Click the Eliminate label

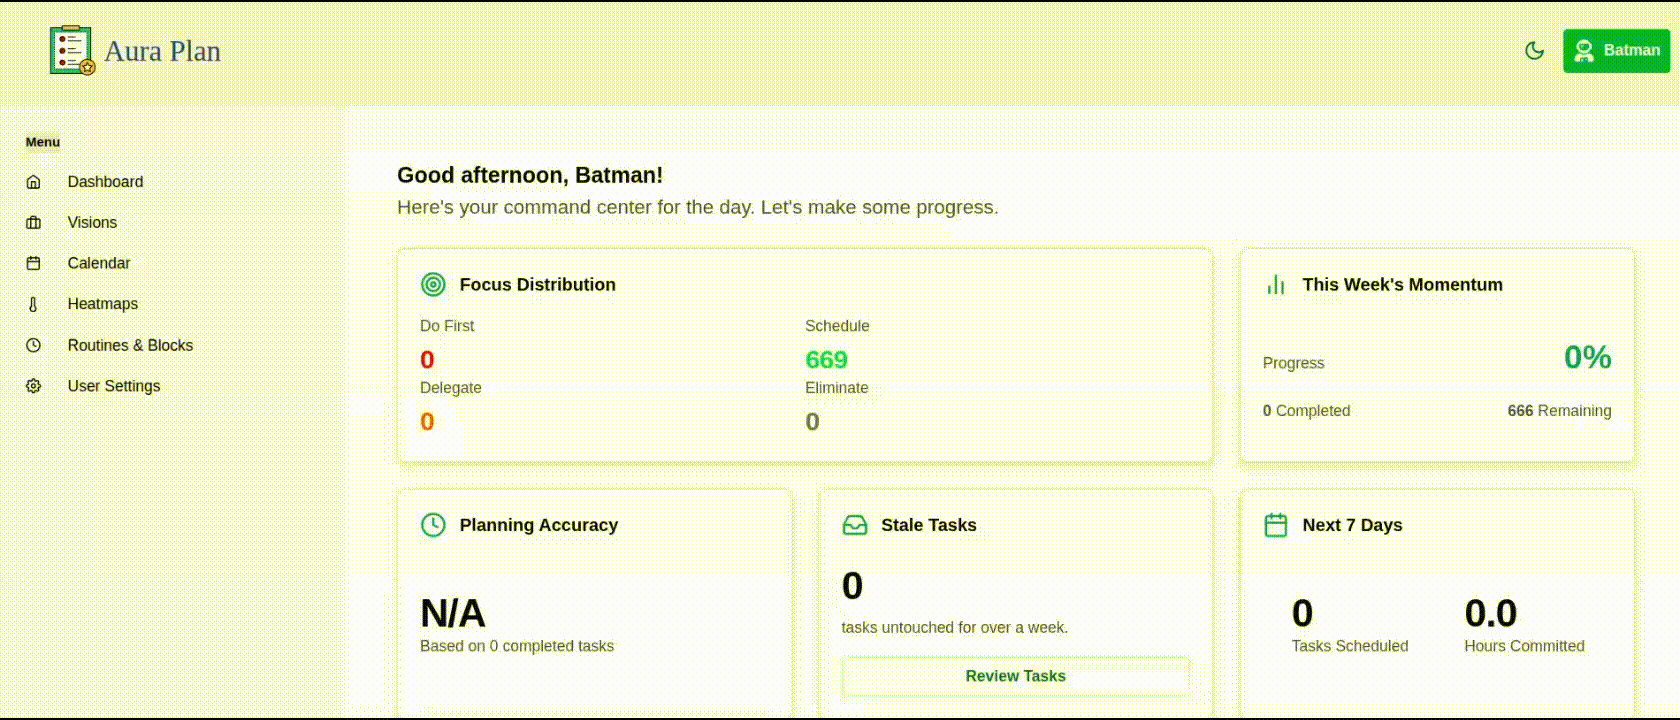tap(836, 388)
